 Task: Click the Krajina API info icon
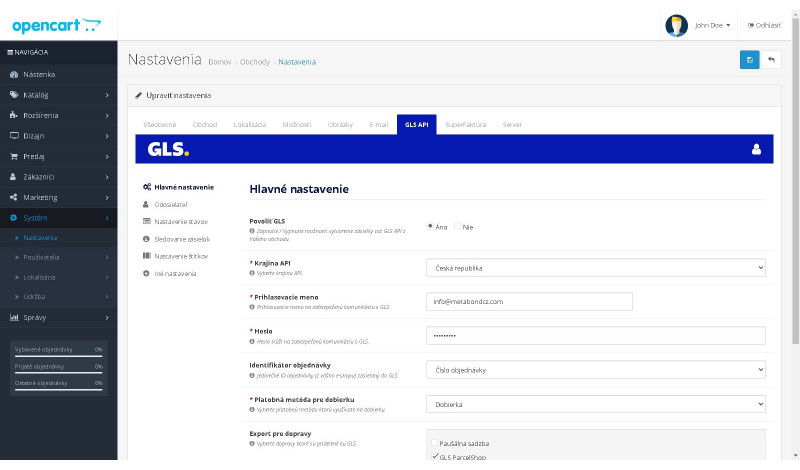coord(252,273)
